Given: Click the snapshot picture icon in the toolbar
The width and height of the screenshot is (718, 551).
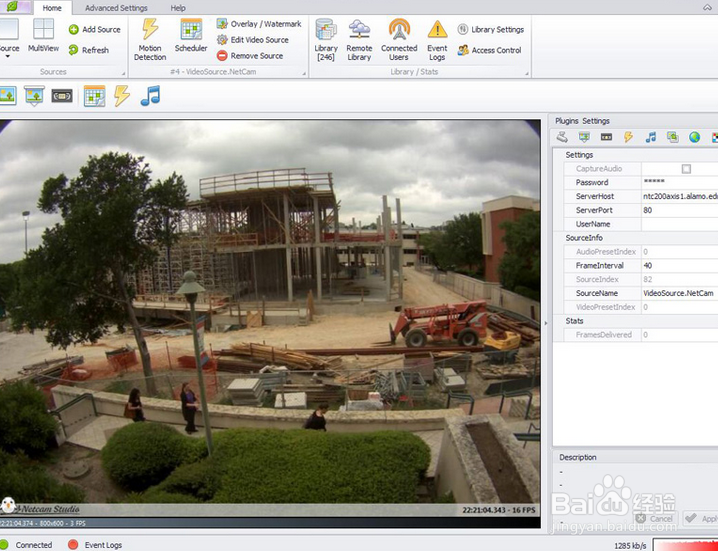Looking at the screenshot, I should click(x=7, y=95).
